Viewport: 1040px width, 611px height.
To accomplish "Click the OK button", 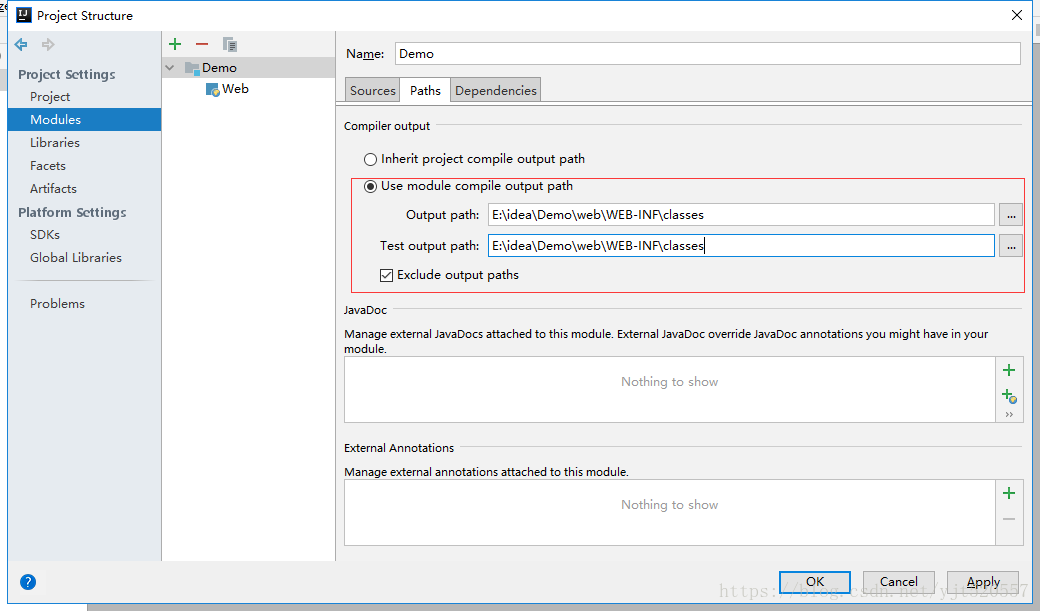I will coord(814,582).
